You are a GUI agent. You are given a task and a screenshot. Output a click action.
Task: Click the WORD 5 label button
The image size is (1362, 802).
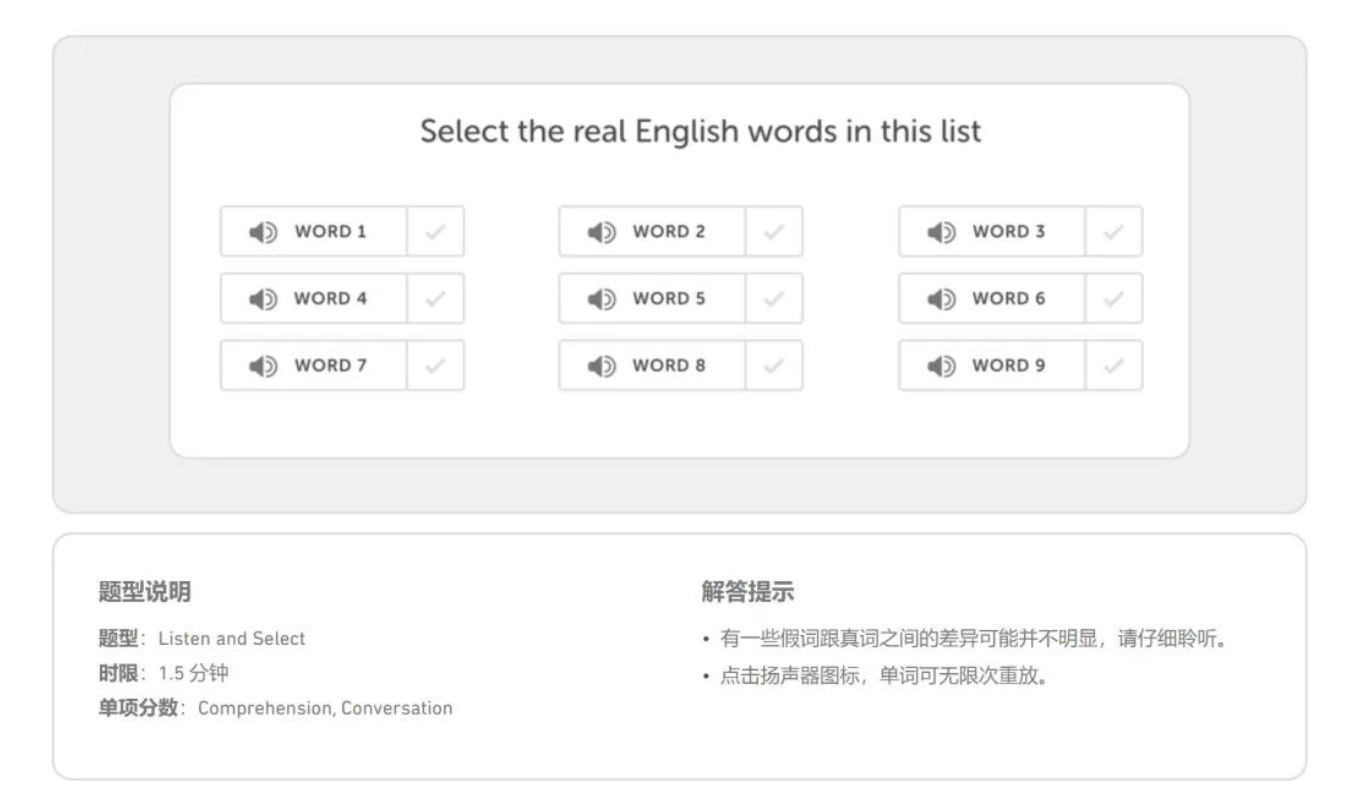coord(668,299)
